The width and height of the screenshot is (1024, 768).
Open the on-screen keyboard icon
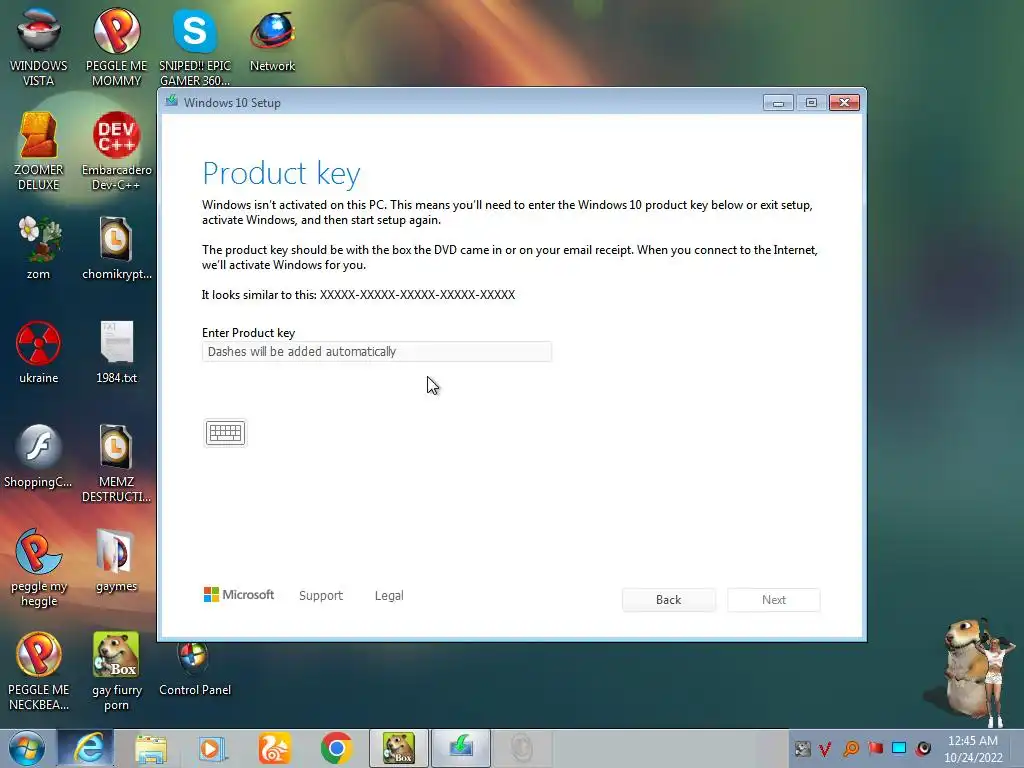tap(225, 432)
